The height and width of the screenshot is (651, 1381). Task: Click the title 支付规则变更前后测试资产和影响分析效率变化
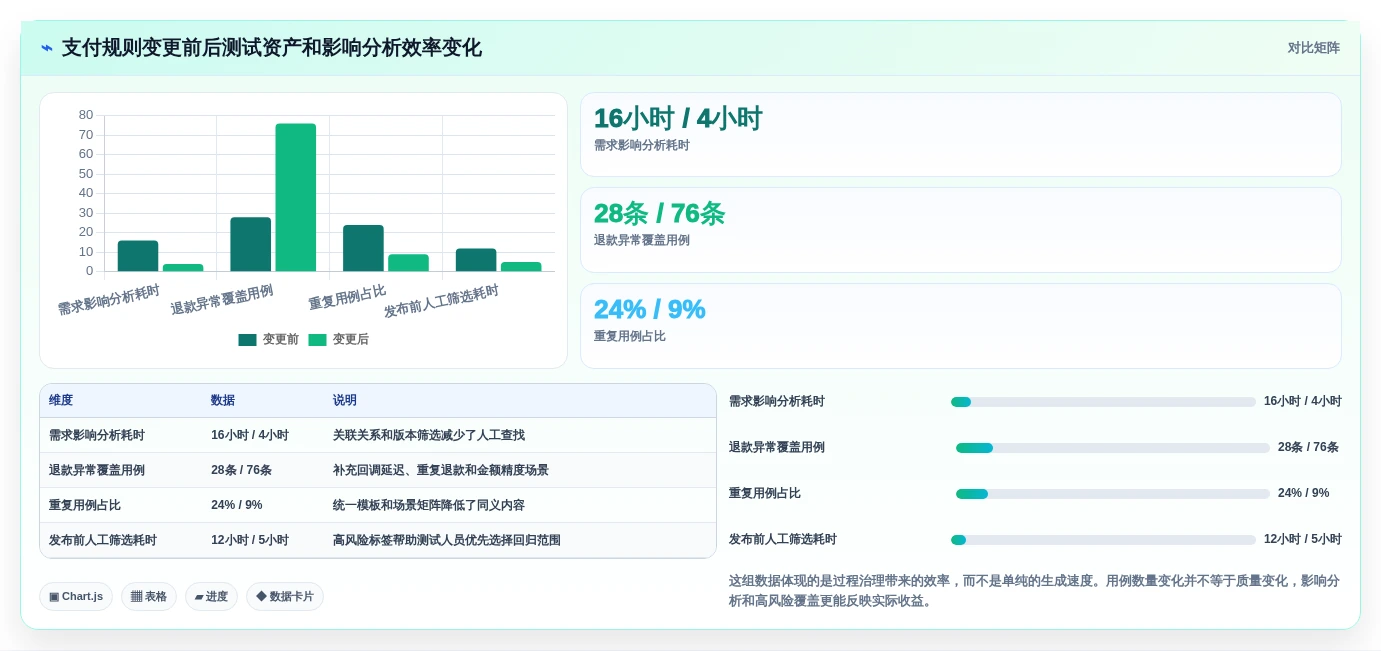click(272, 48)
